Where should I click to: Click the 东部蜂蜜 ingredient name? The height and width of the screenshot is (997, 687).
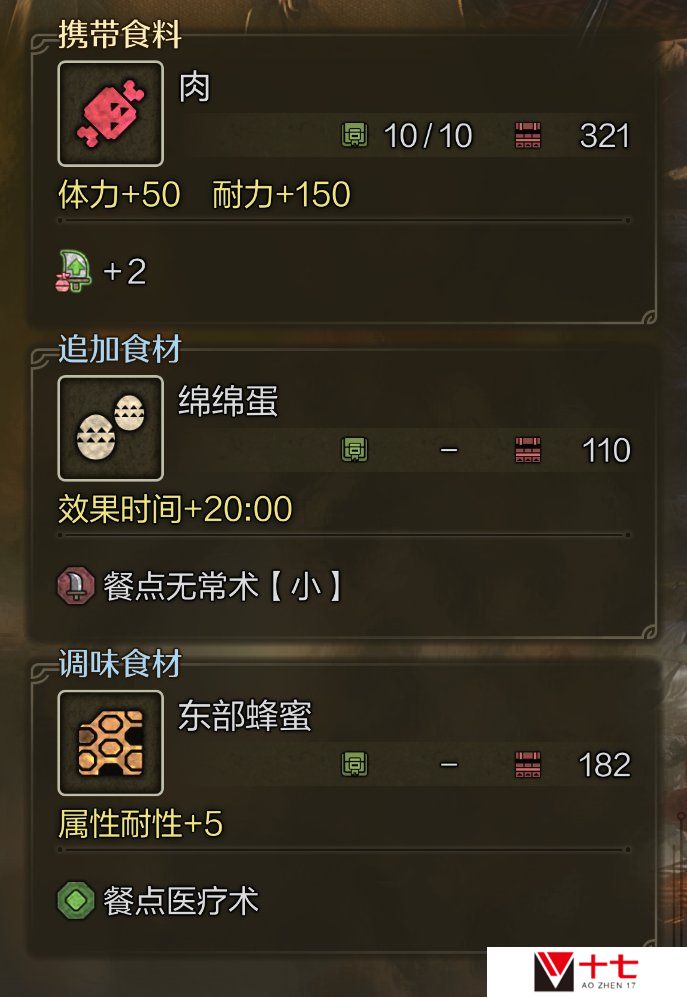pyautogui.click(x=245, y=716)
